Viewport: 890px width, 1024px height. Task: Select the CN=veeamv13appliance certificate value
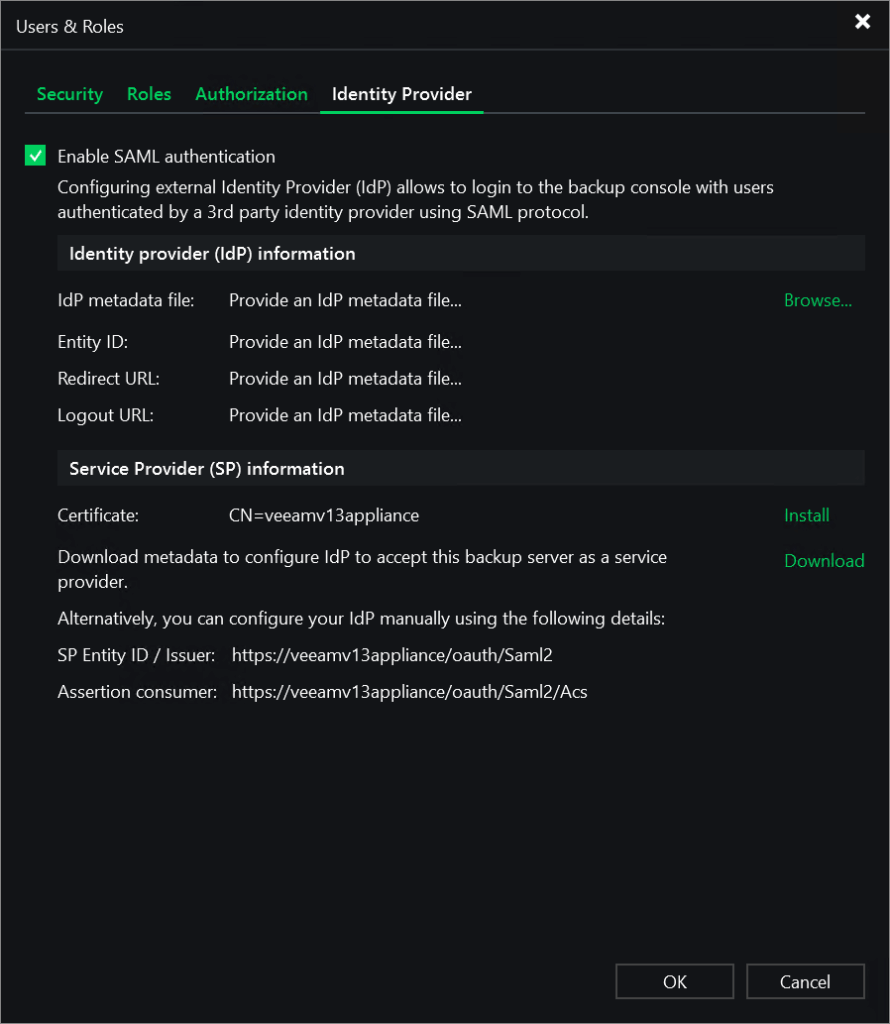324,515
